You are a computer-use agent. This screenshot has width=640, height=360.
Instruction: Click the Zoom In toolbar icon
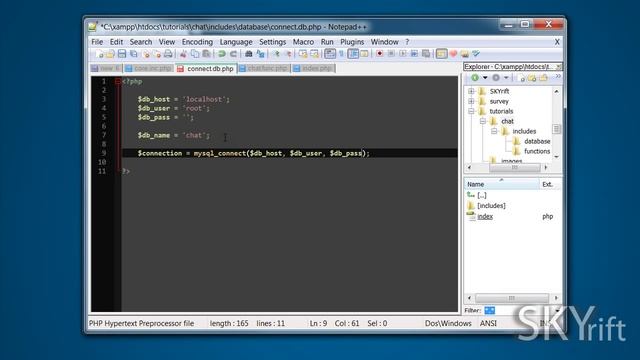(276, 54)
